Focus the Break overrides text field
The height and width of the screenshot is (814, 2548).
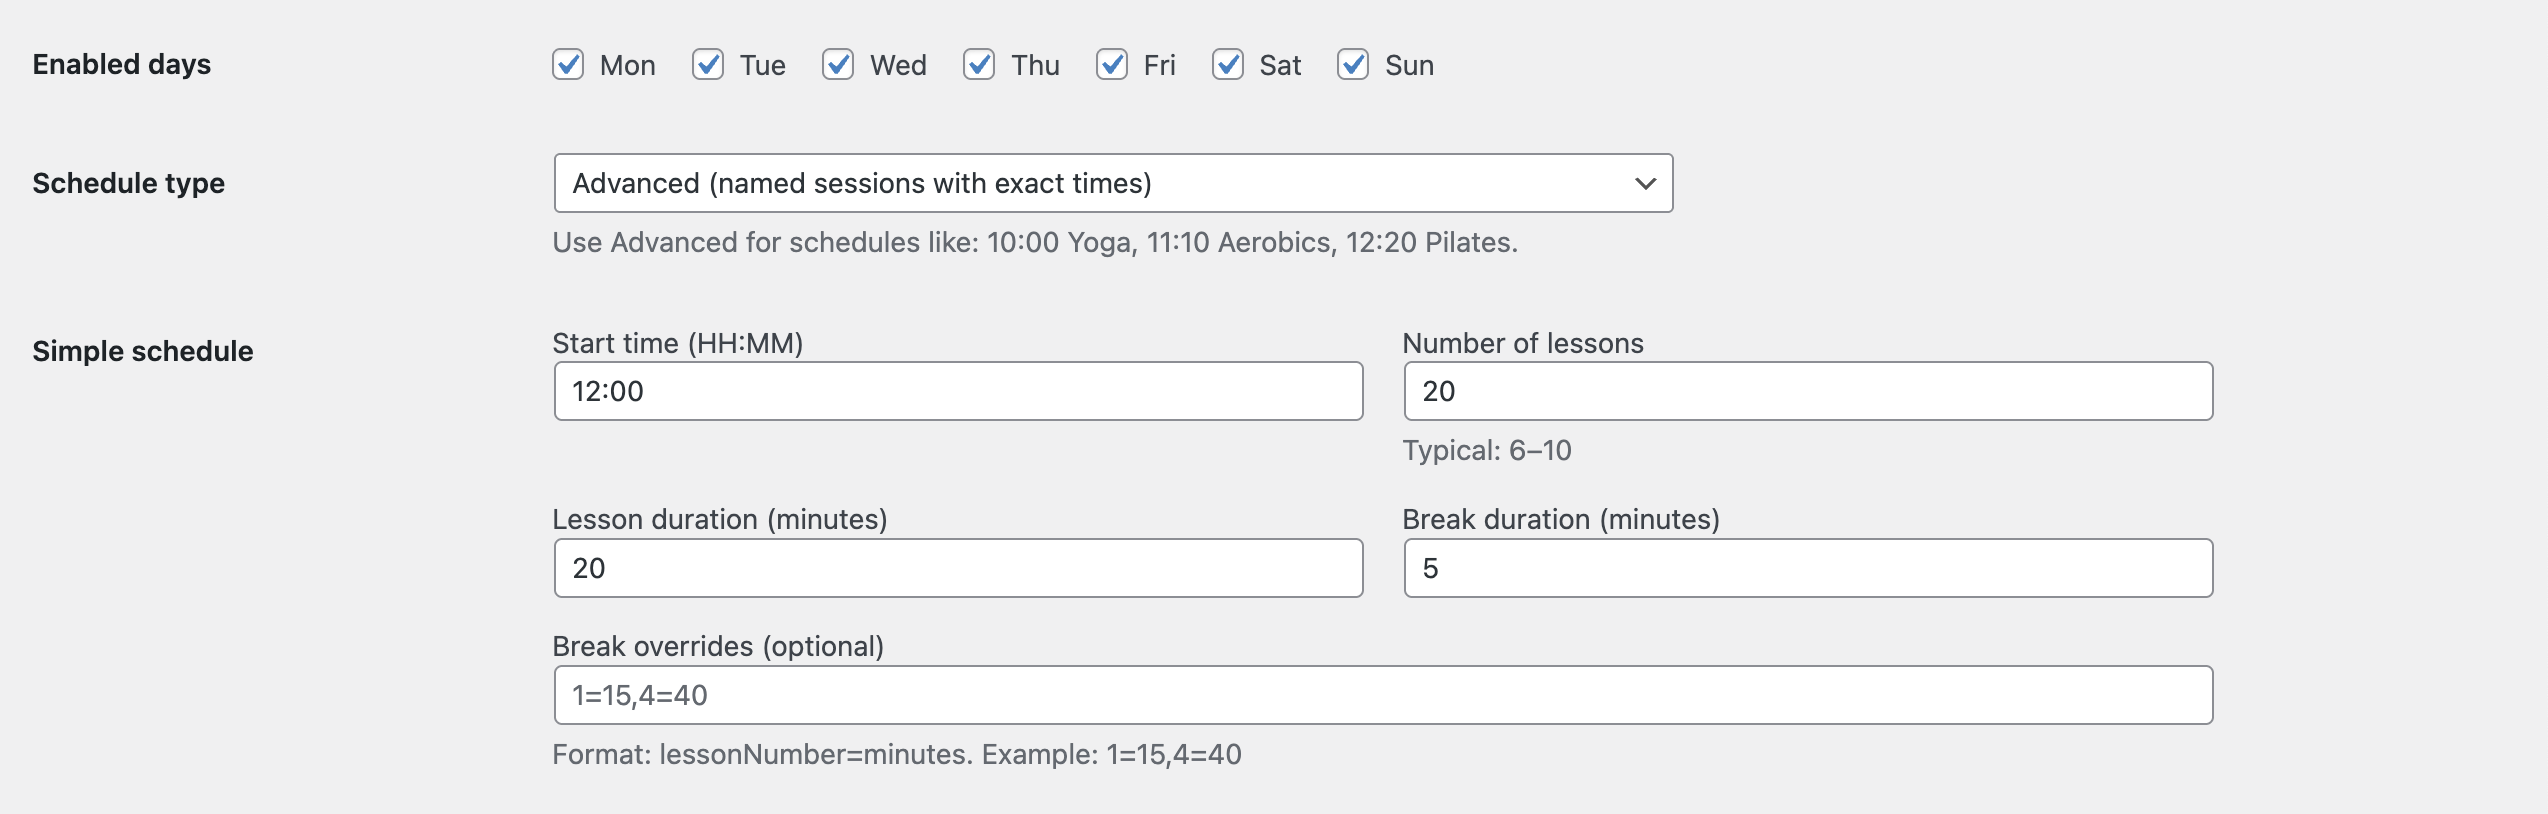click(1383, 695)
